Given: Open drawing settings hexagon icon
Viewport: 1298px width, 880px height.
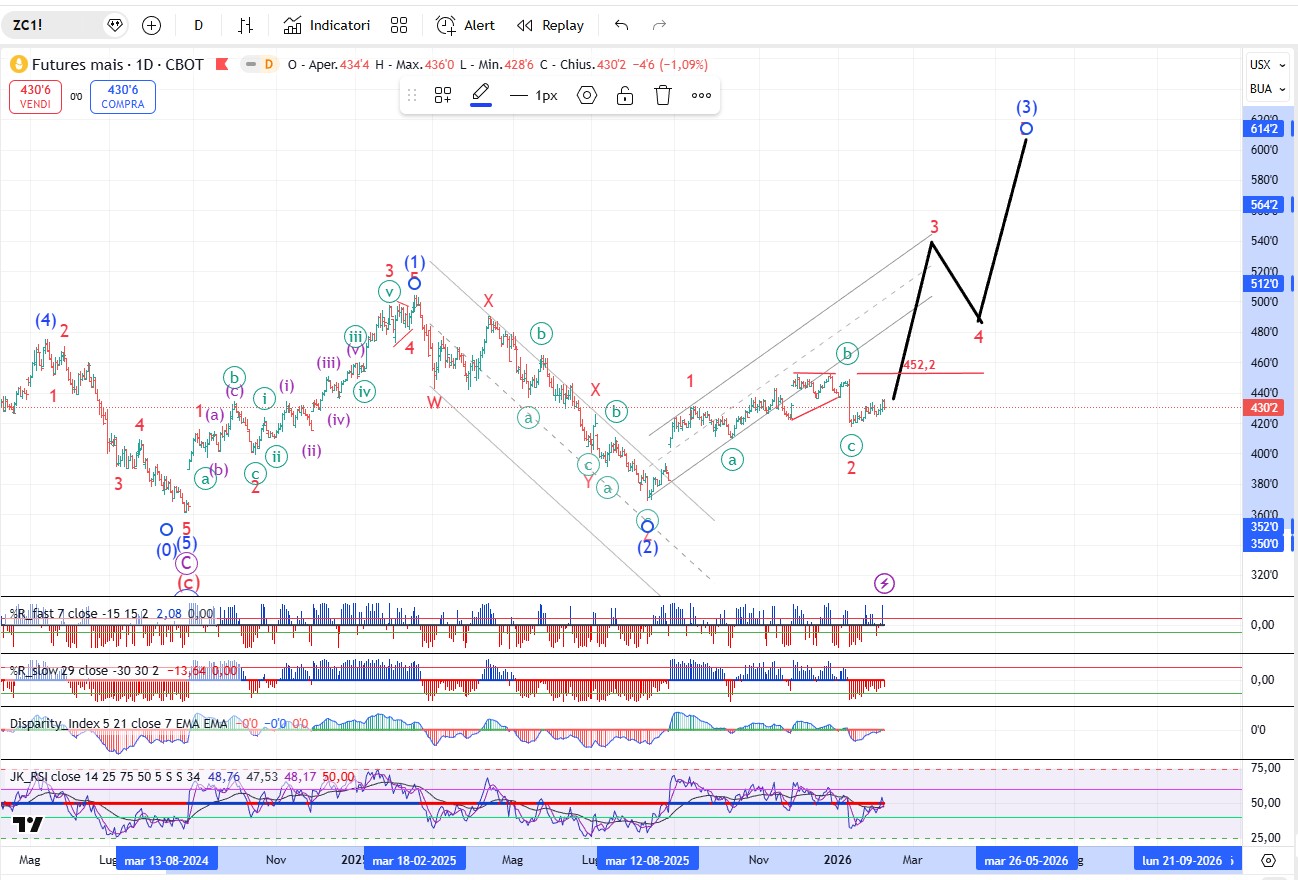Looking at the screenshot, I should click(587, 95).
